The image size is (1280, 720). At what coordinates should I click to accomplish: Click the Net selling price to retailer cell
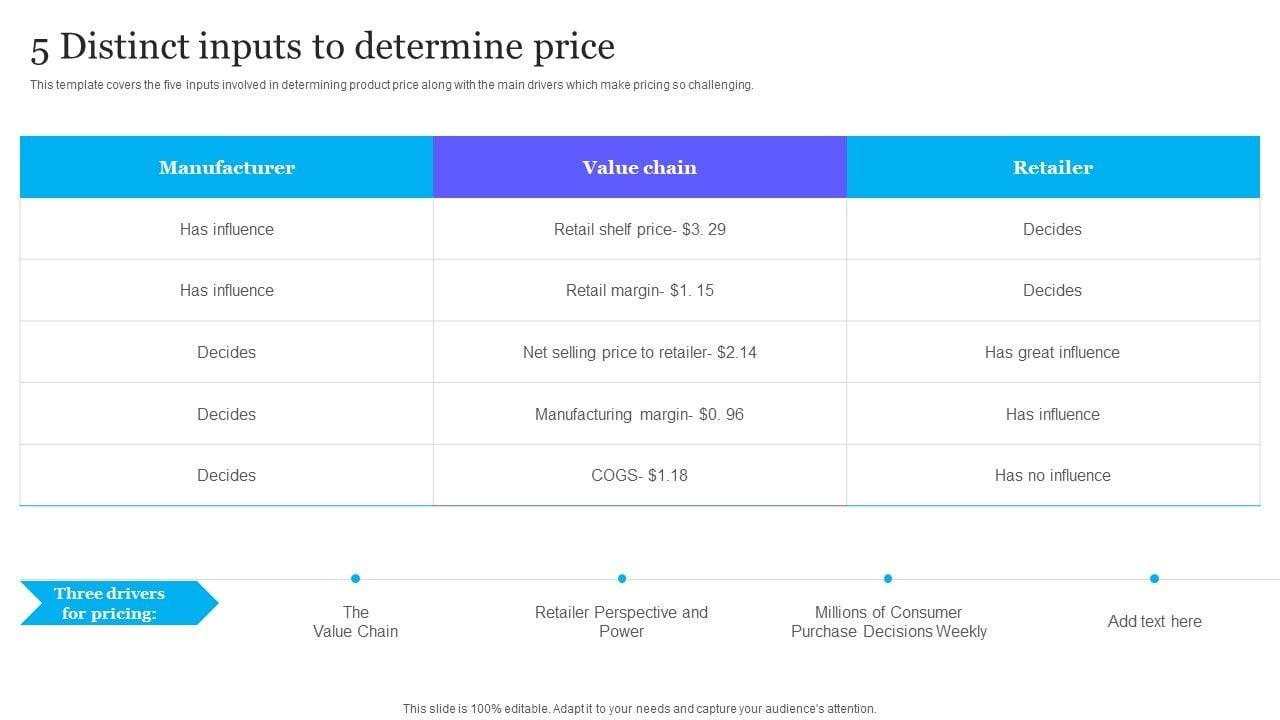(640, 352)
